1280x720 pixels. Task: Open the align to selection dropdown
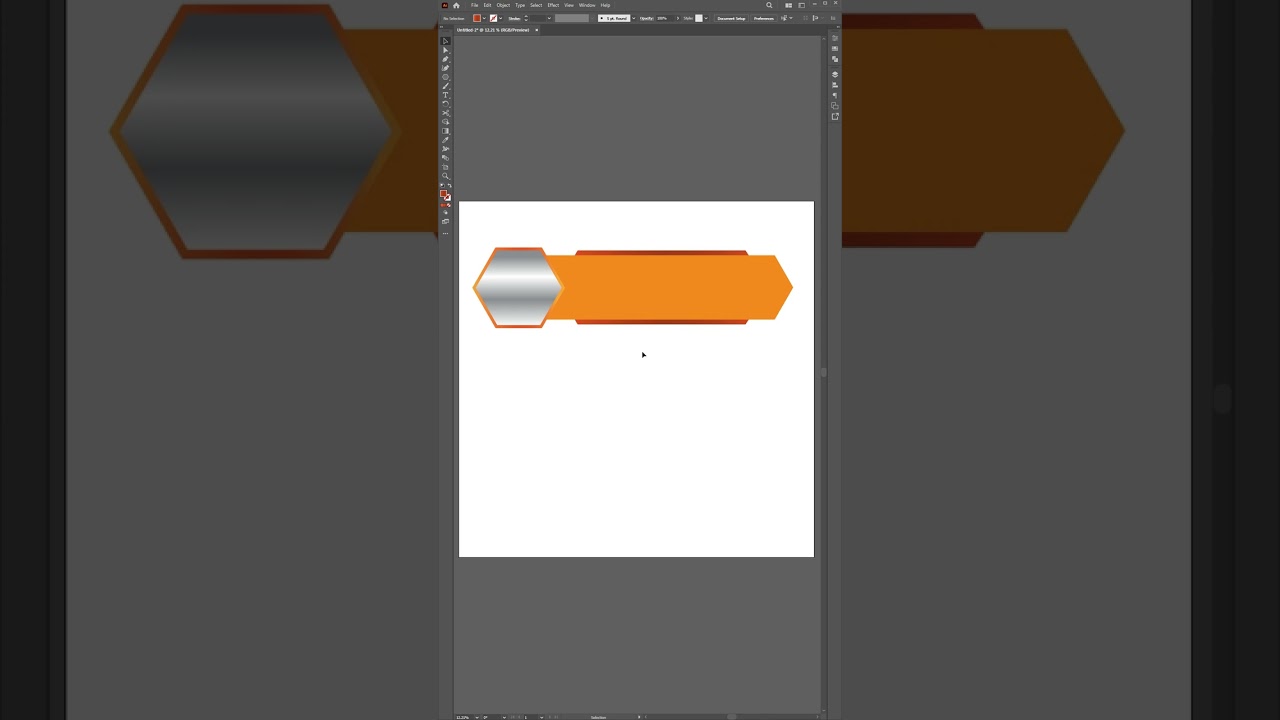click(x=787, y=18)
